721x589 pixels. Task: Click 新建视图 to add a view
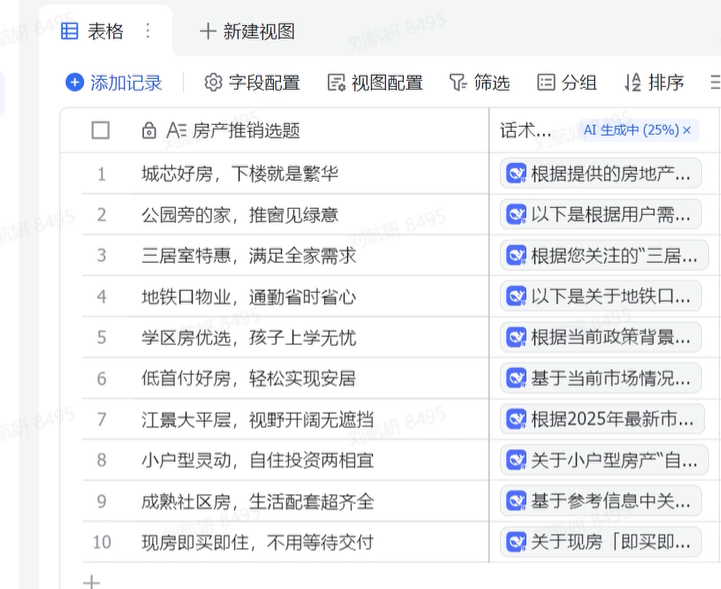click(247, 32)
